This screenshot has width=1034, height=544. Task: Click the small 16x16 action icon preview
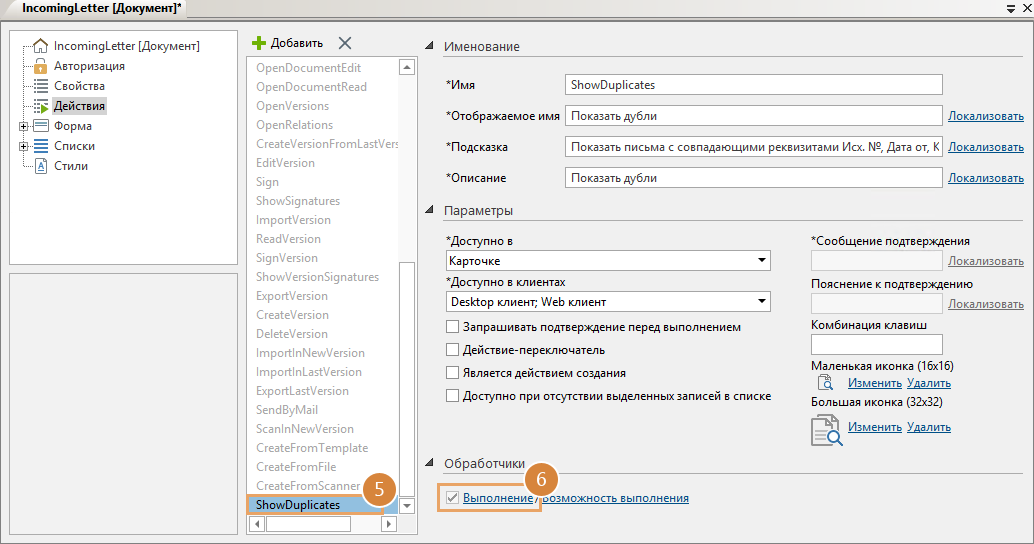825,383
